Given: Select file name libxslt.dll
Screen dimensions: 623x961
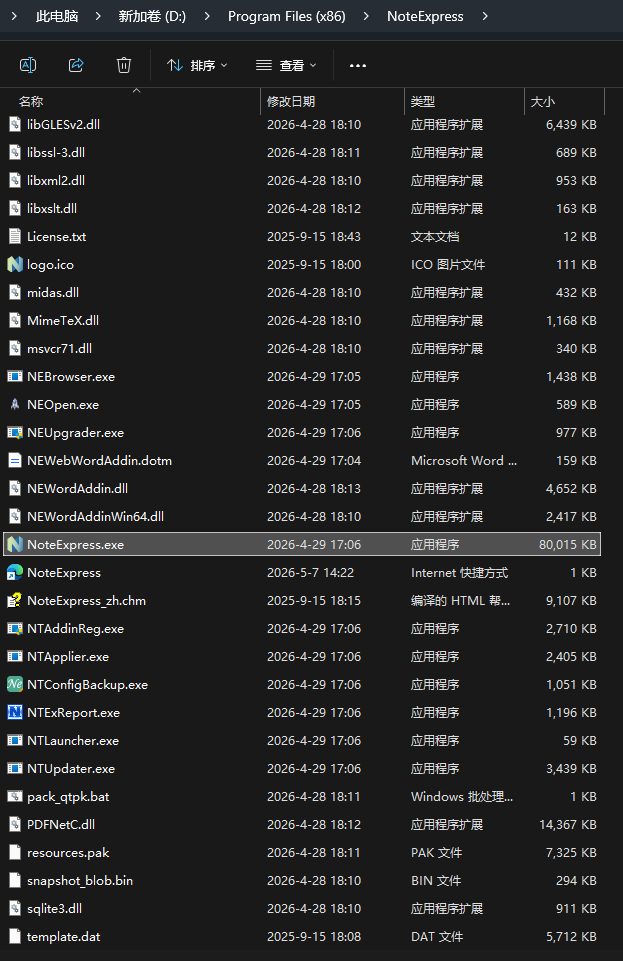Looking at the screenshot, I should pos(52,208).
